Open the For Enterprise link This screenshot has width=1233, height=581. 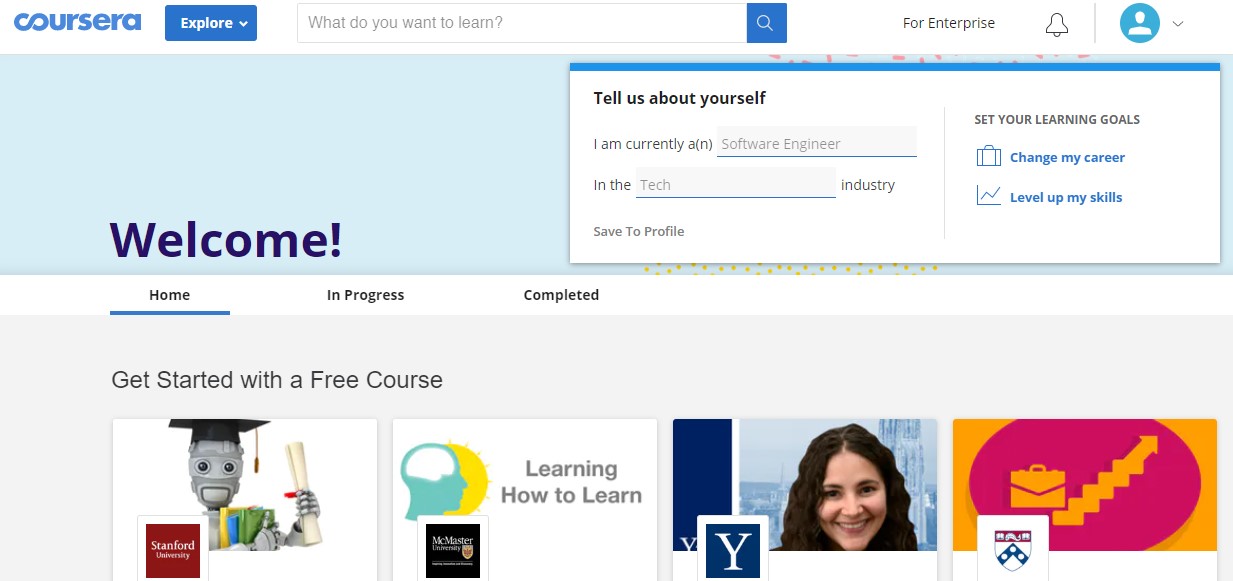[x=949, y=23]
